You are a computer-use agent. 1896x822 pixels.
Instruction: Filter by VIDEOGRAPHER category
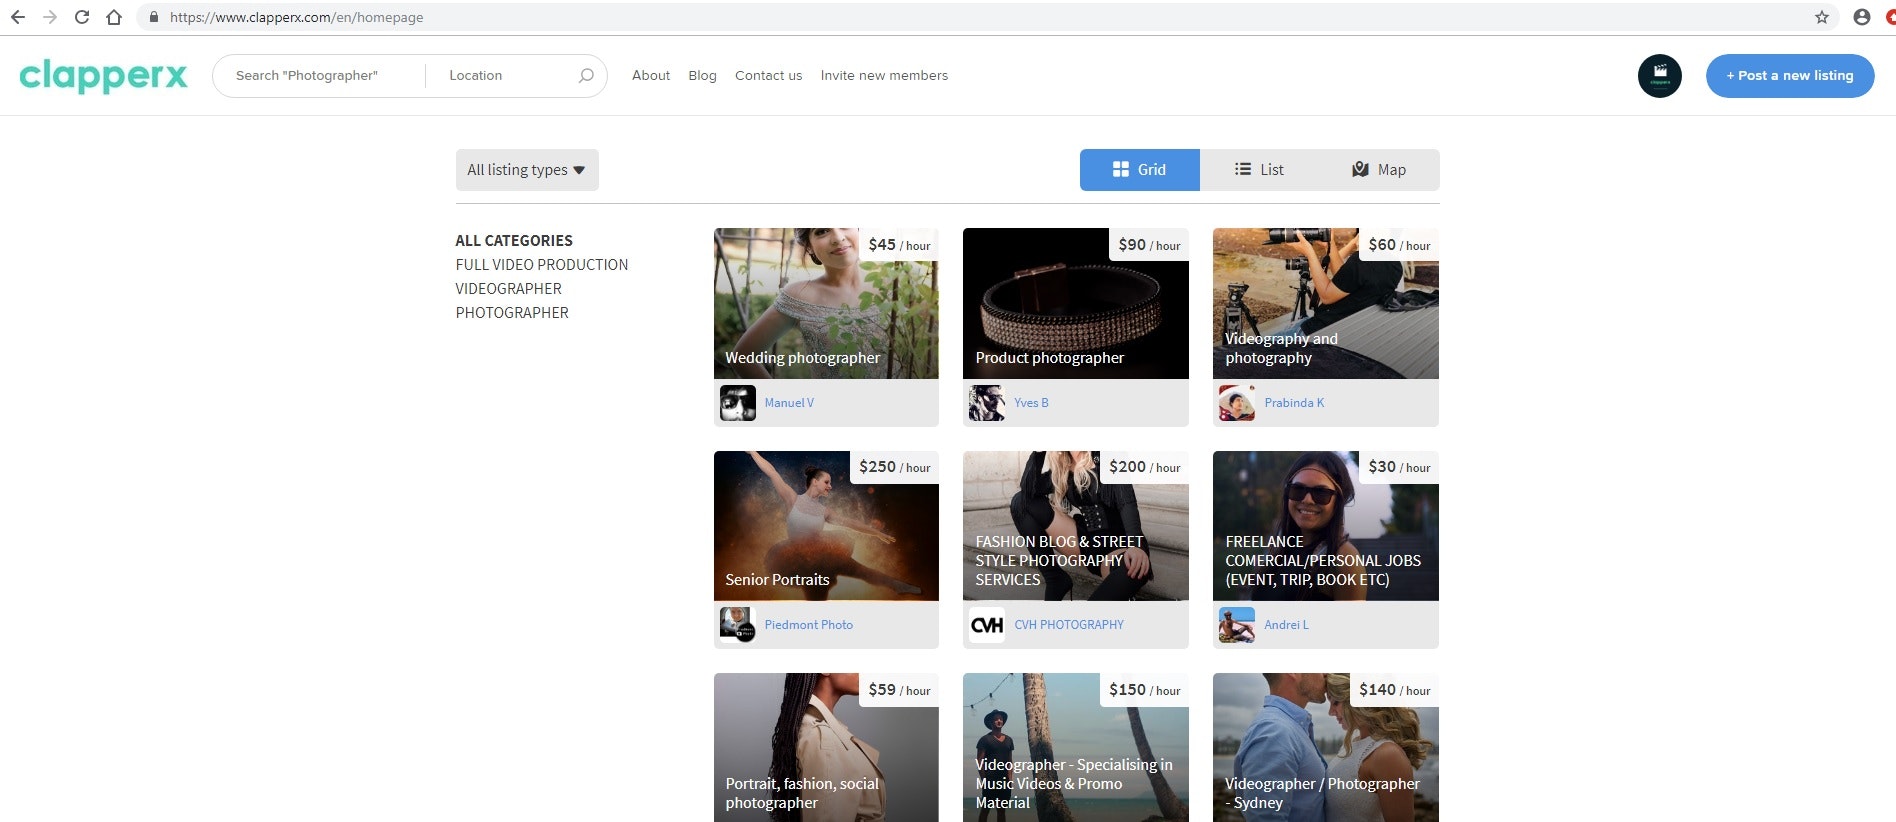[x=508, y=289]
